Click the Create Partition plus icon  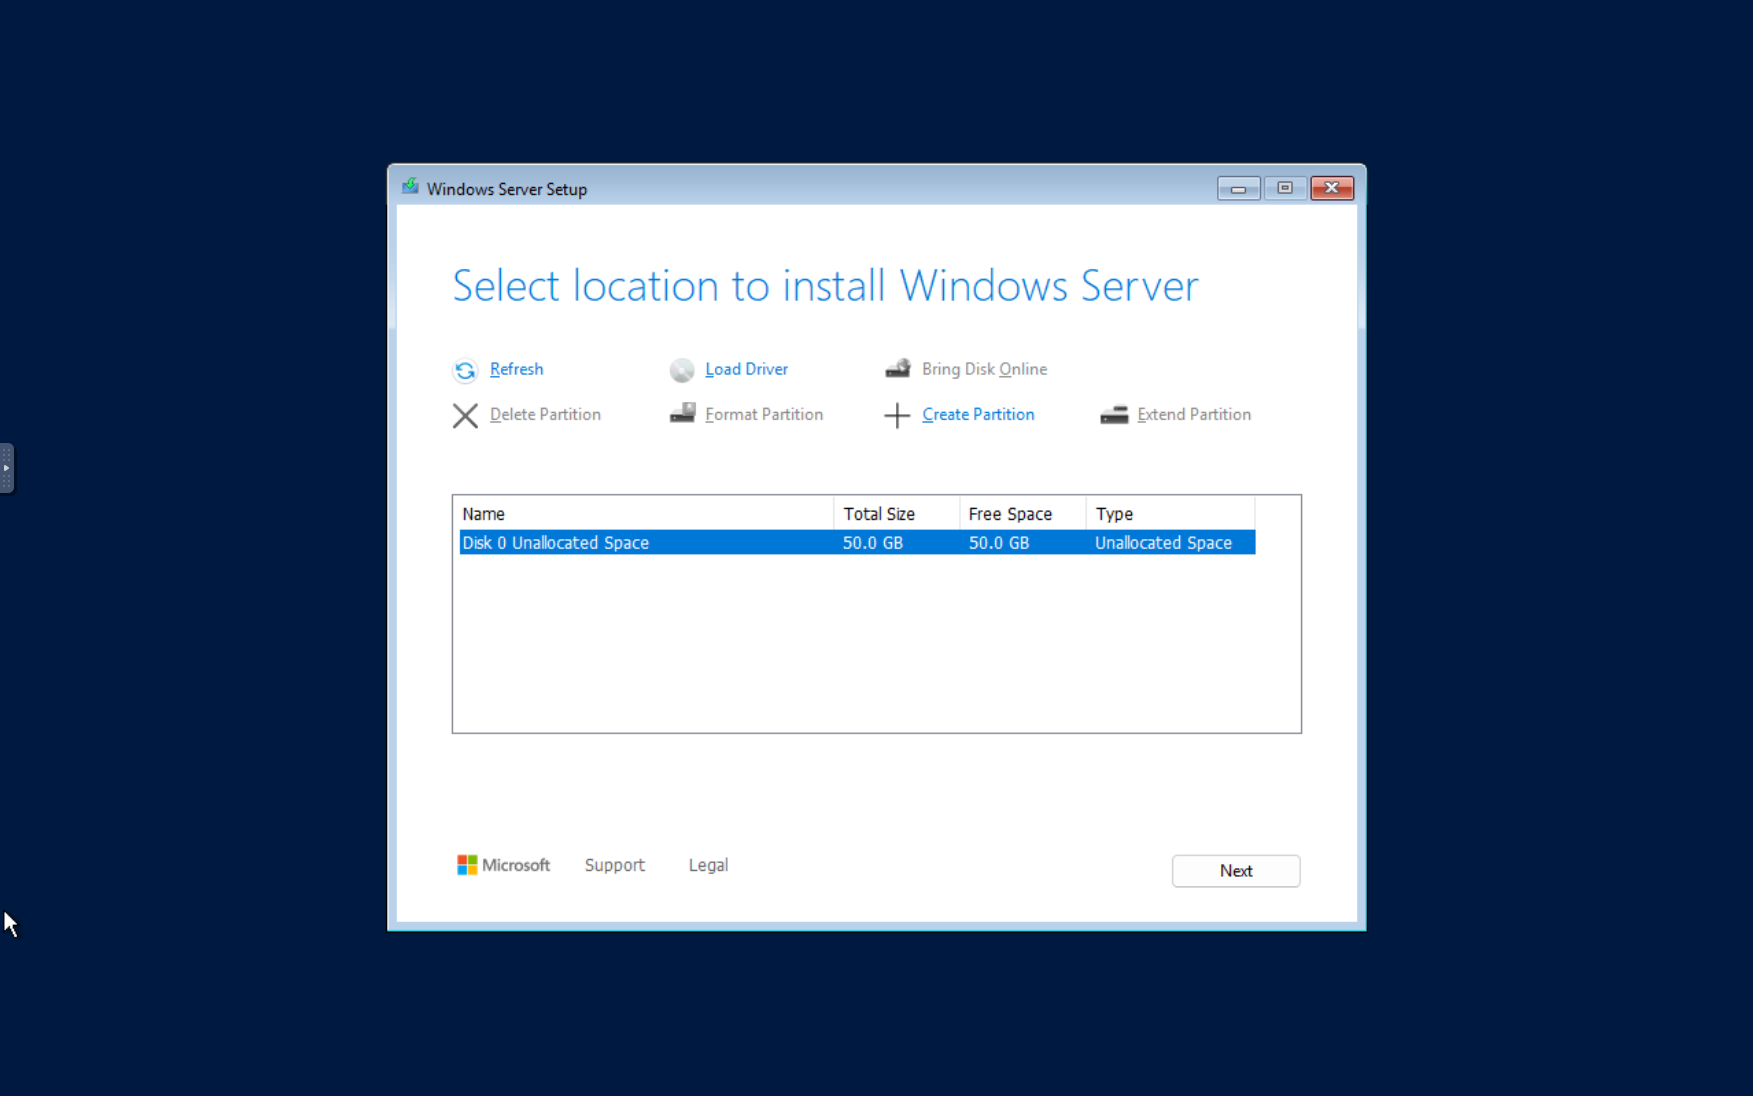[x=895, y=415]
